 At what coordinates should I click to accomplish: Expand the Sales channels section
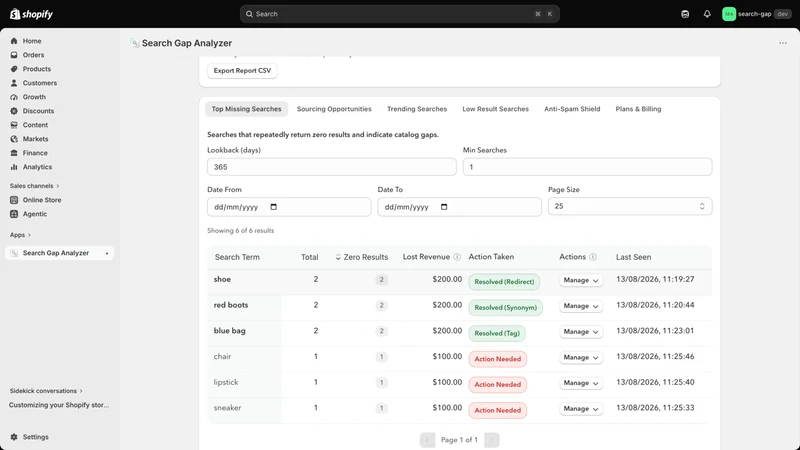(x=34, y=186)
